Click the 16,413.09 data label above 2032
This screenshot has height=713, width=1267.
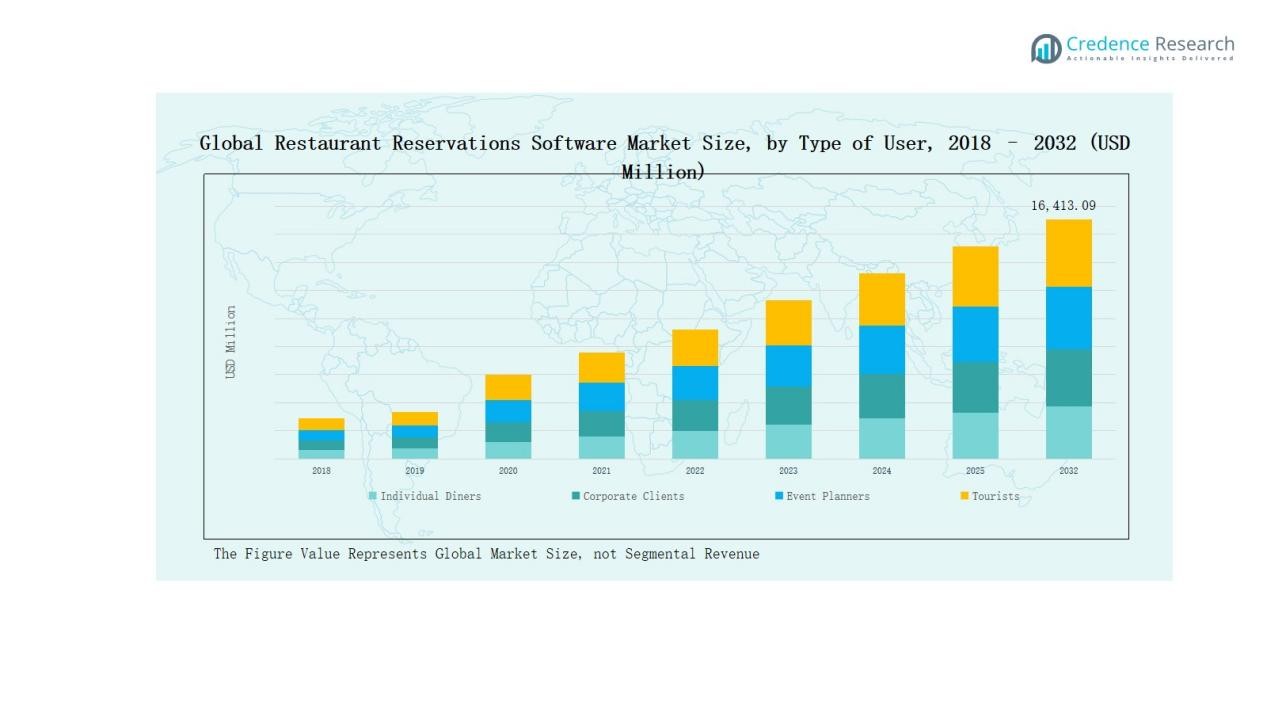[1063, 206]
